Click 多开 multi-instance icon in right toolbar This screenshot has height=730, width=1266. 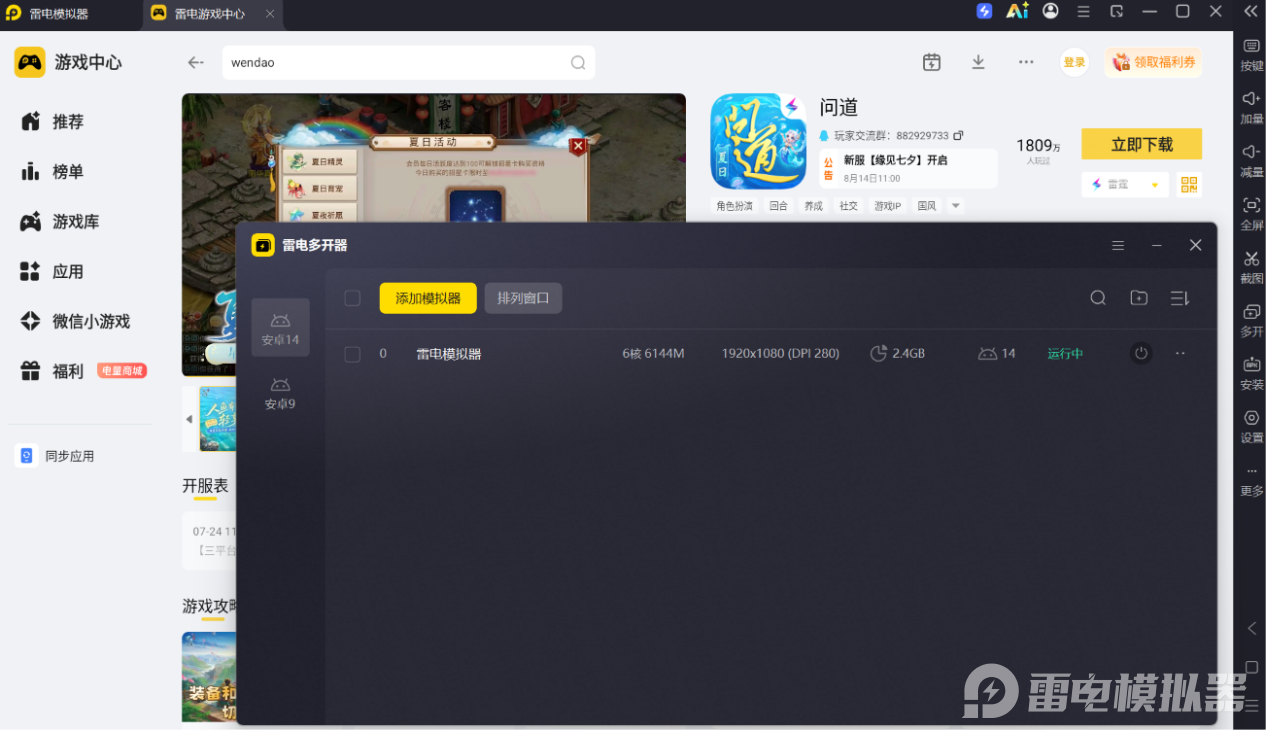[x=1251, y=320]
